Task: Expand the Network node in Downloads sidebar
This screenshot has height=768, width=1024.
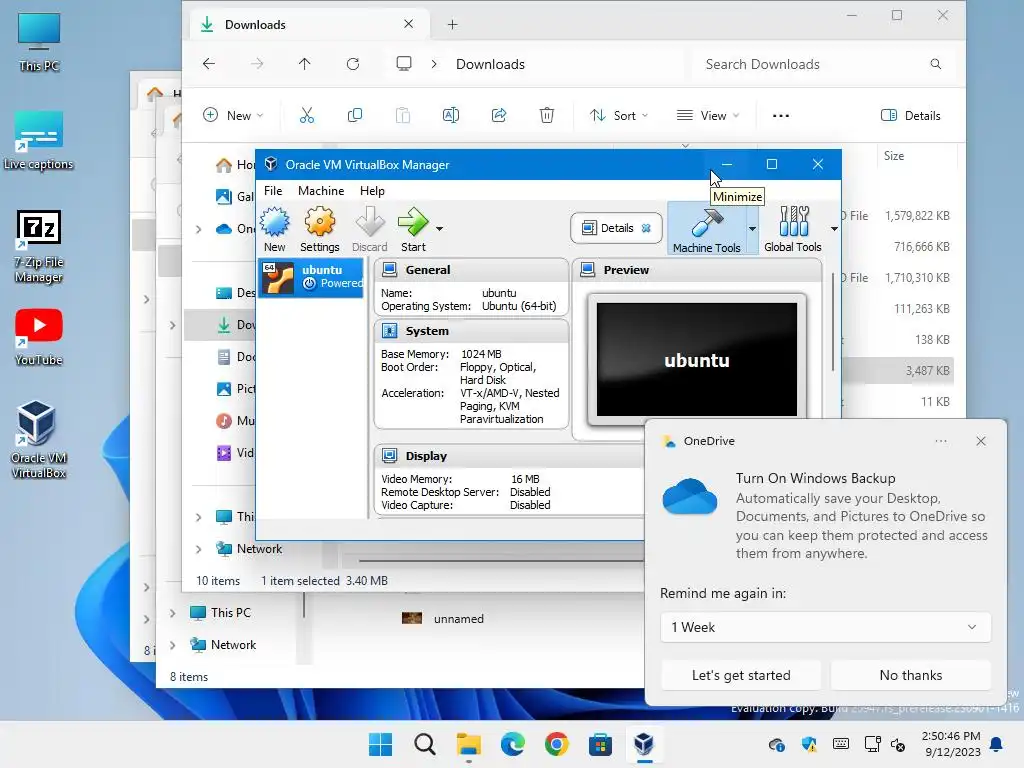Action: (199, 549)
